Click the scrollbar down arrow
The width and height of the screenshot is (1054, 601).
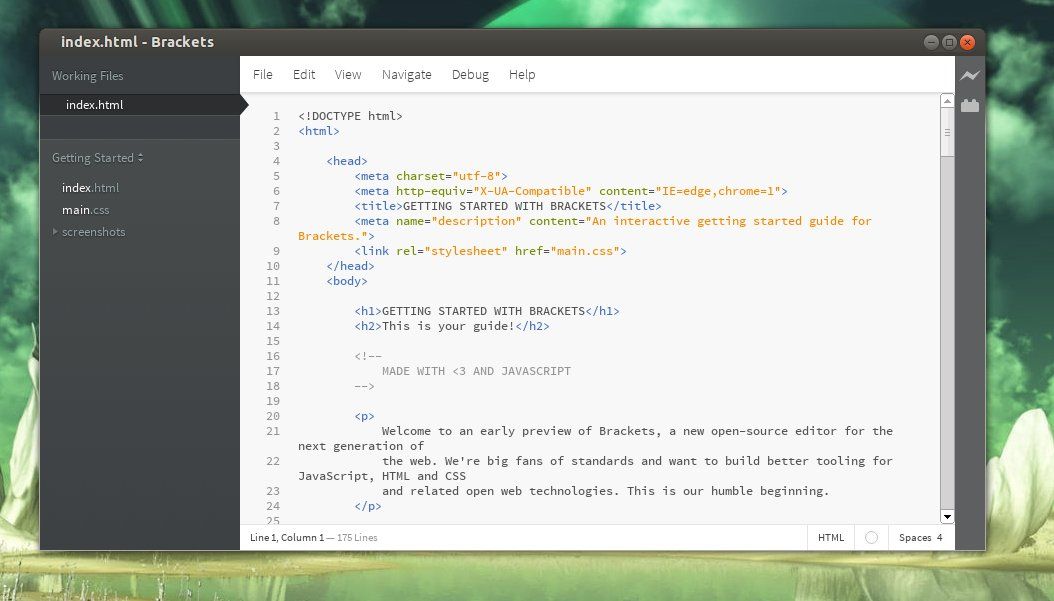(x=947, y=517)
